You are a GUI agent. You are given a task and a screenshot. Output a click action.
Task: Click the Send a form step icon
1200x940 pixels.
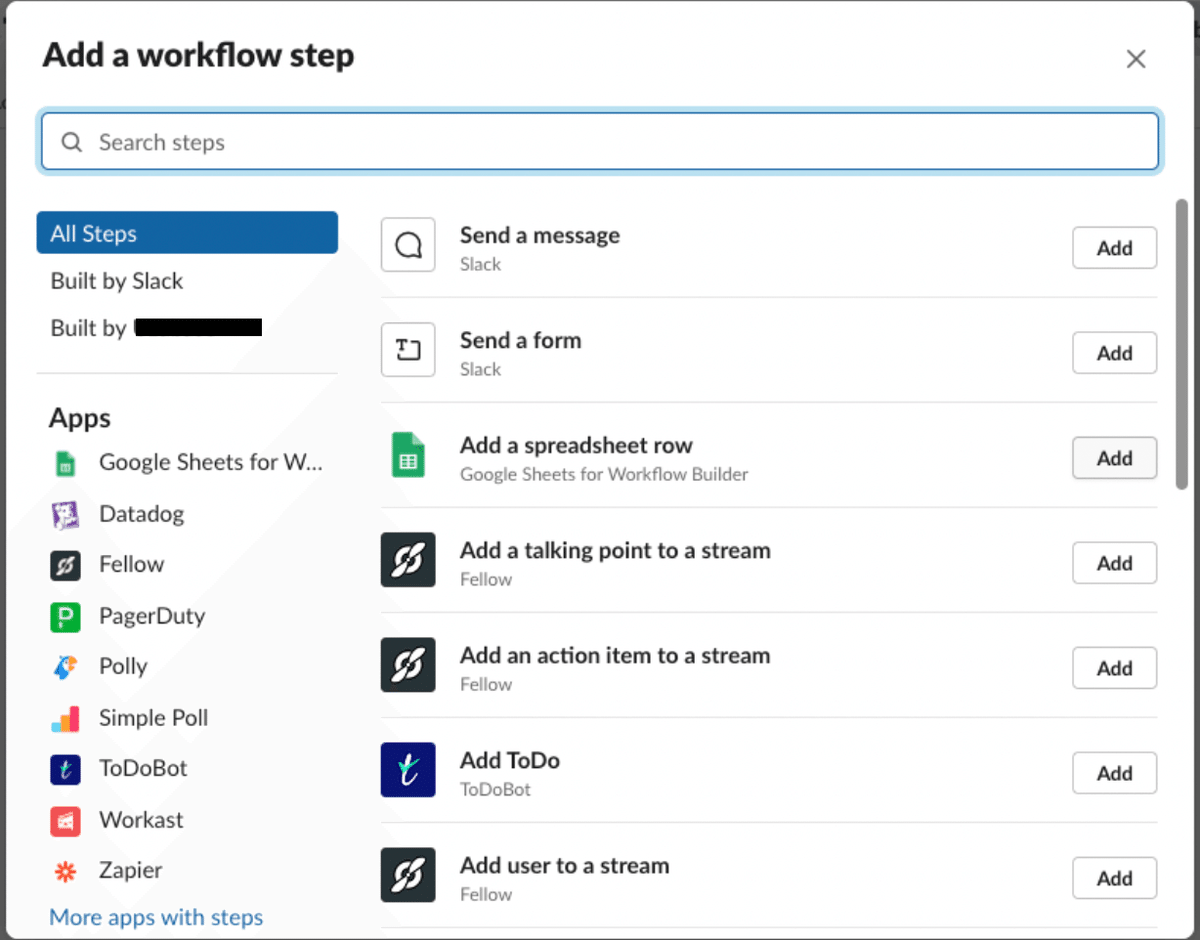pyautogui.click(x=408, y=350)
